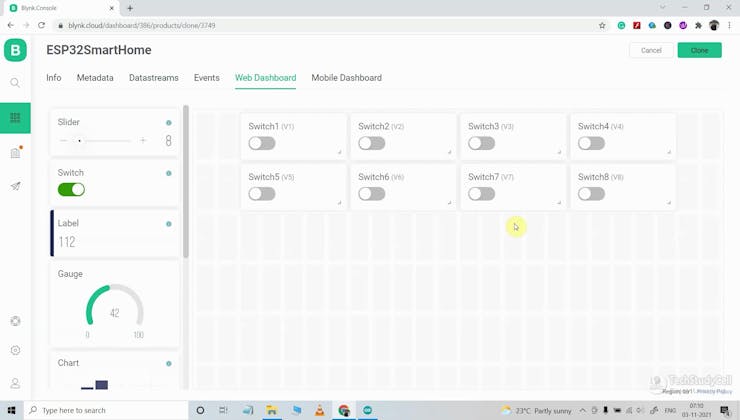This screenshot has width=740, height=420.
Task: Switch to Mobile Dashboard tab
Action: pyautogui.click(x=346, y=78)
